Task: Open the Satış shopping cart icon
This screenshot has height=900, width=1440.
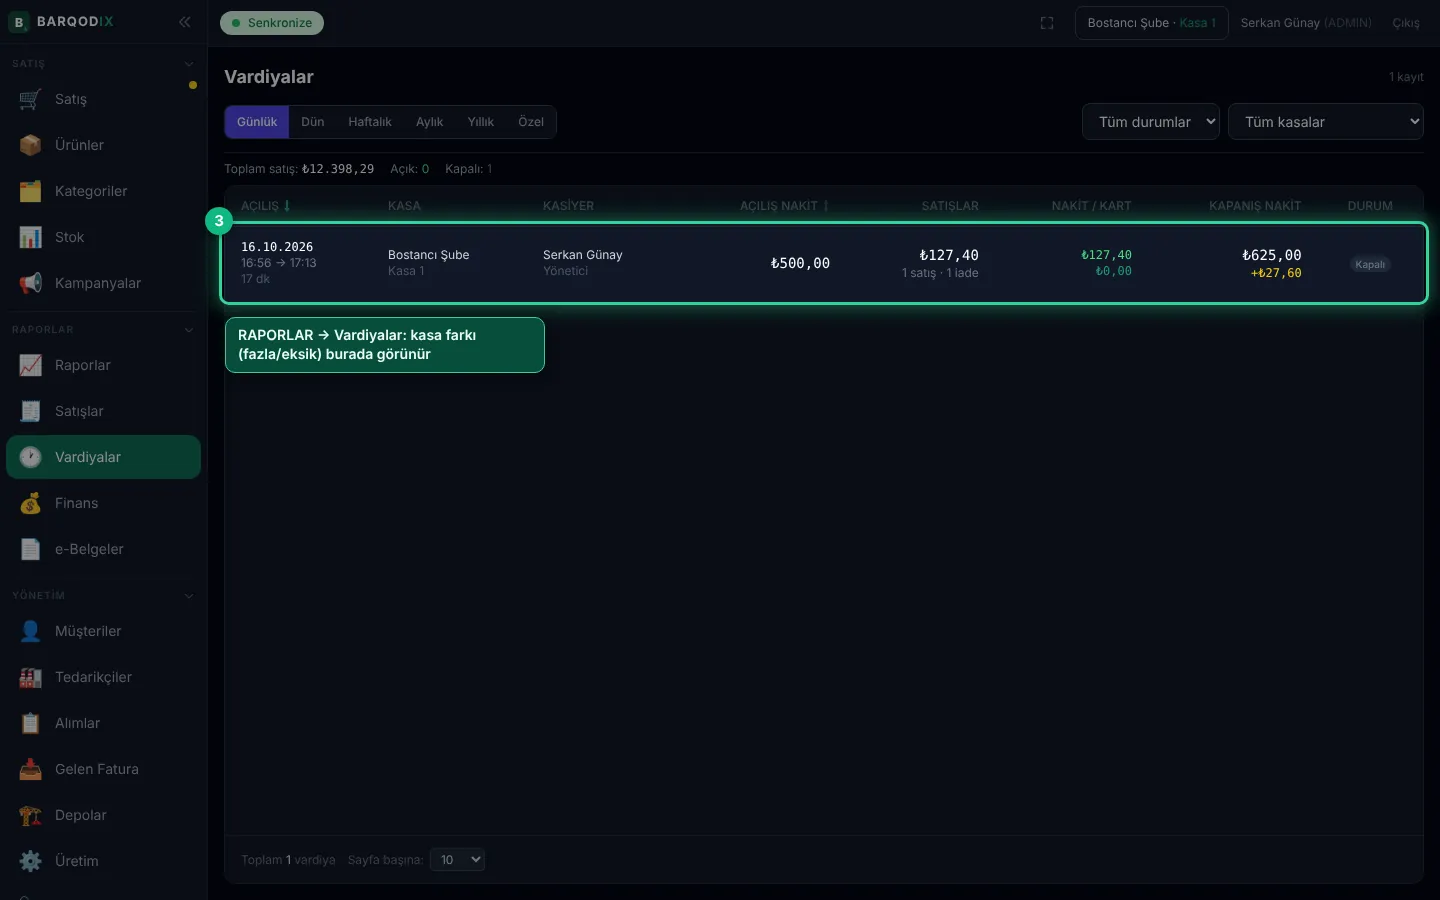Action: 31,99
